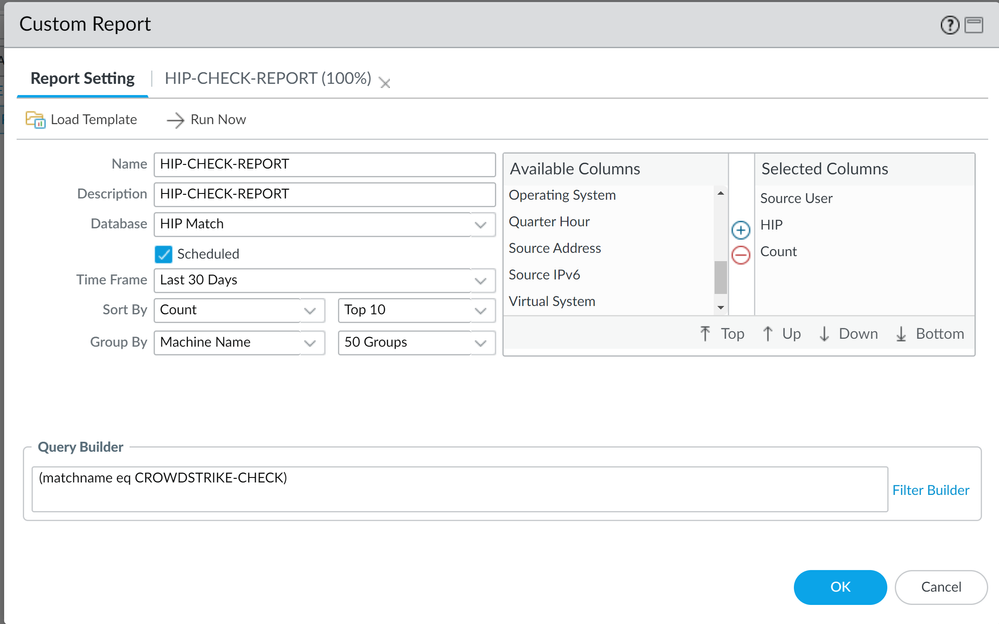The height and width of the screenshot is (624, 999).
Task: Click the help question mark icon
Action: [950, 26]
